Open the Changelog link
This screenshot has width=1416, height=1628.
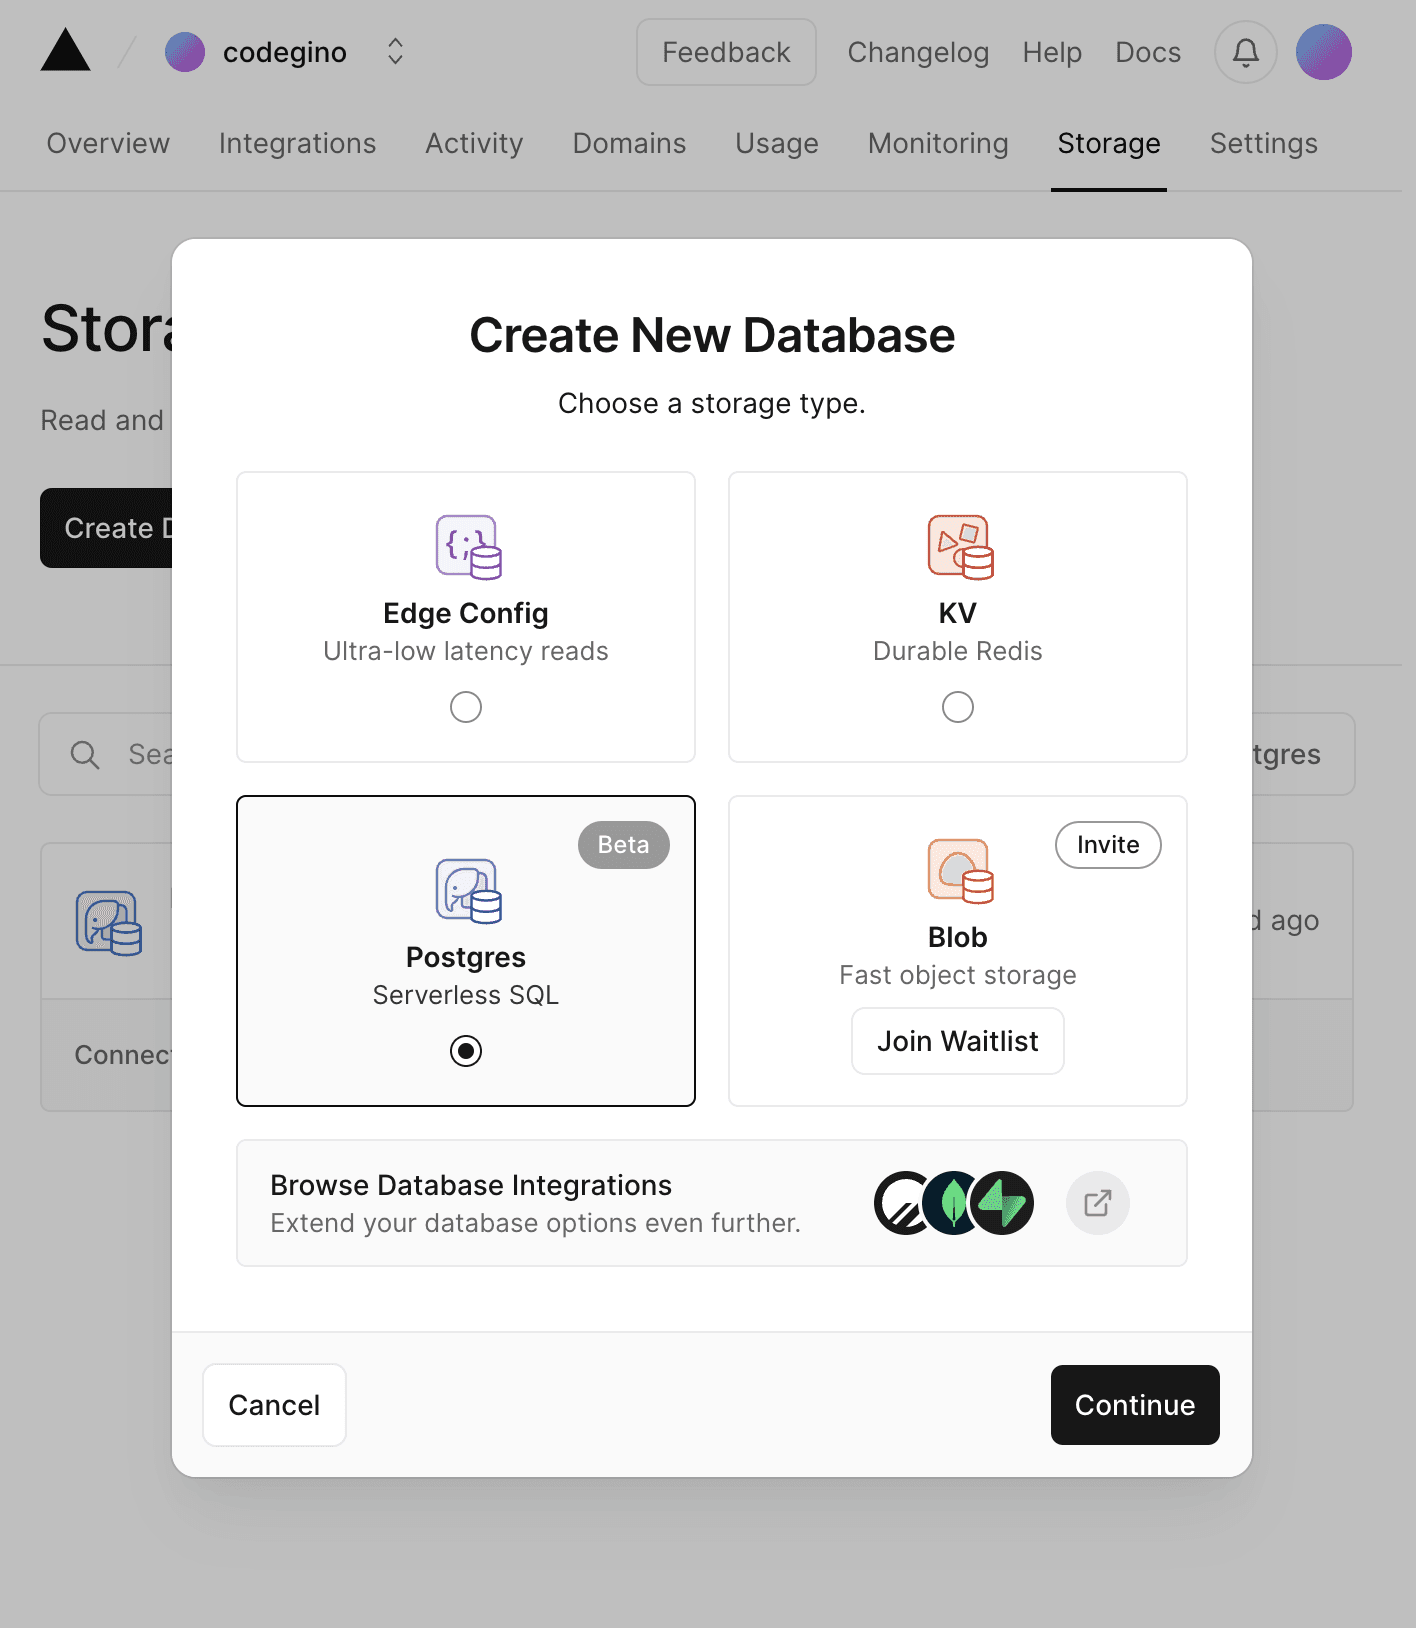[x=917, y=52]
